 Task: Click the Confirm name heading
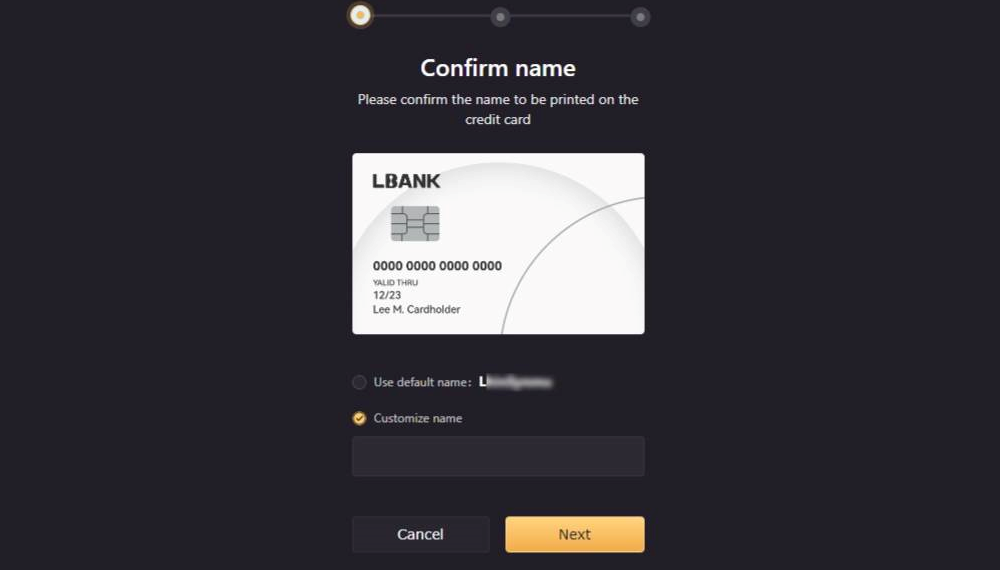[x=498, y=68]
